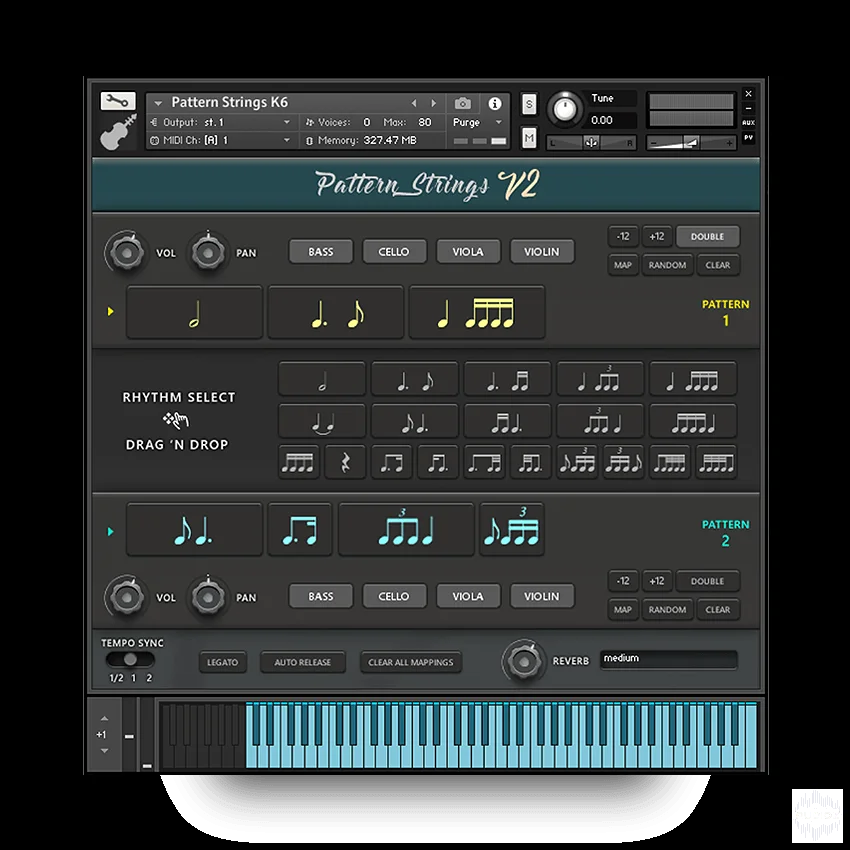Select CELLO for Pattern 1
The image size is (850, 850).
point(394,252)
